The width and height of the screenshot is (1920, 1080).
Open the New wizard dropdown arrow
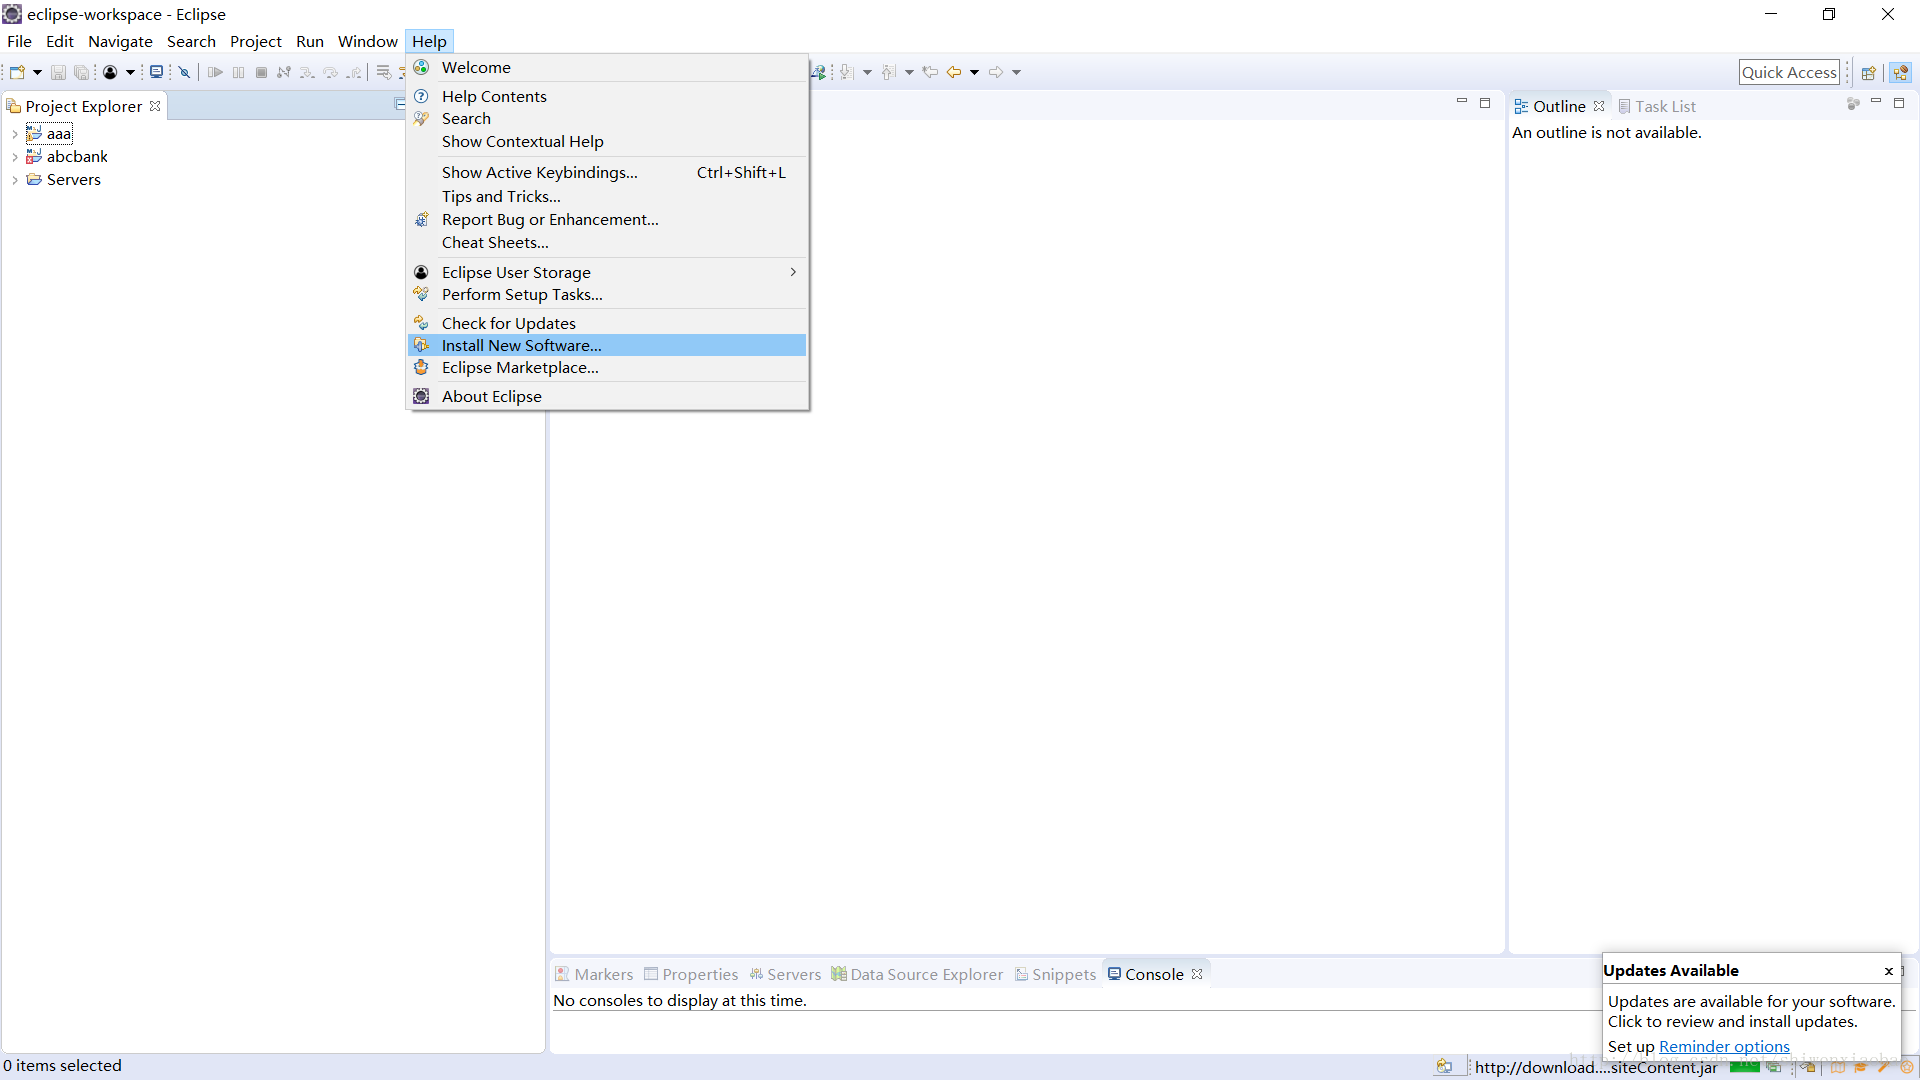(37, 72)
